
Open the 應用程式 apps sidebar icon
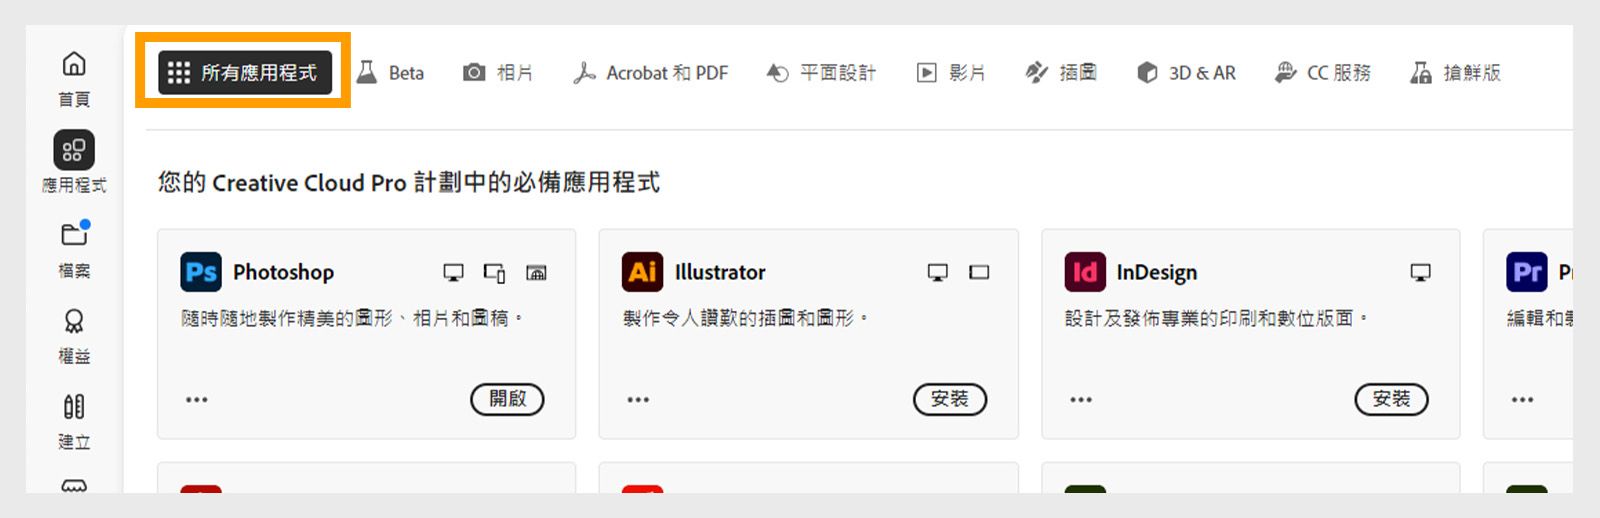(74, 150)
